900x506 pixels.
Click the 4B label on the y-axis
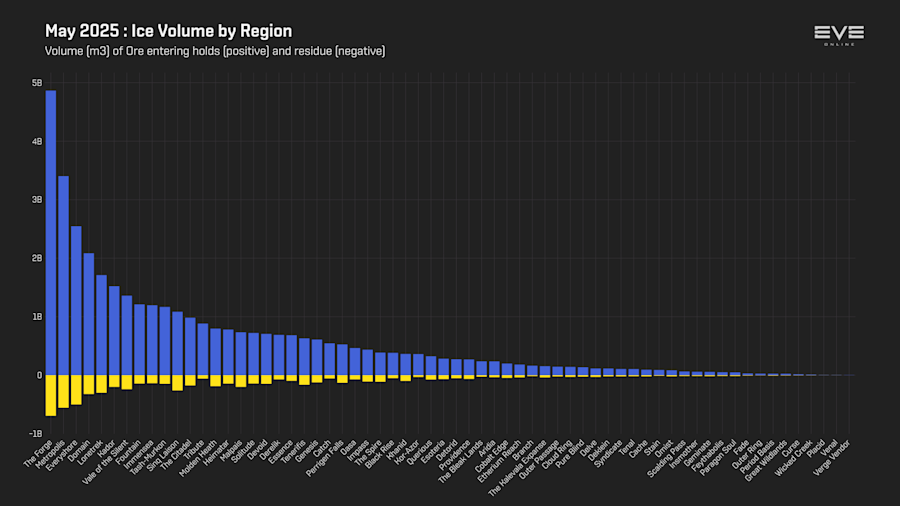[x=37, y=142]
